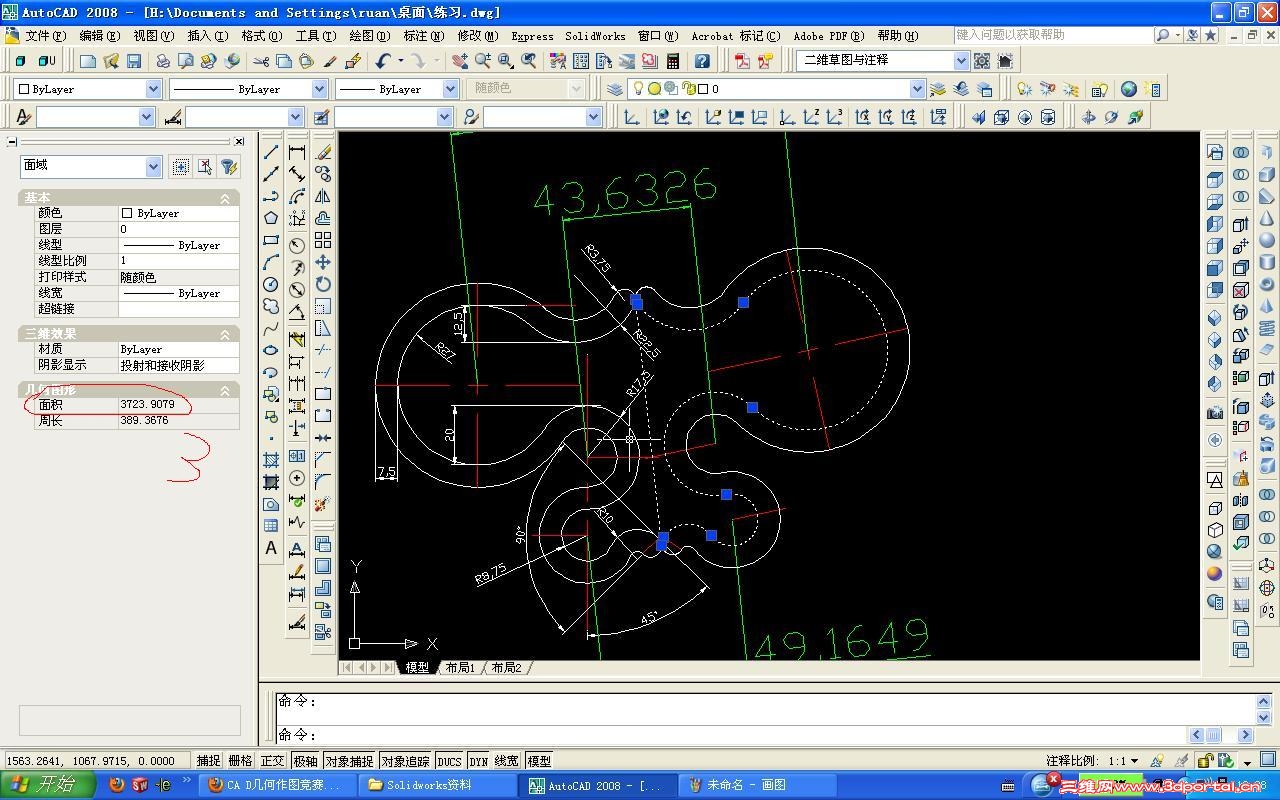The image size is (1280, 800).
Task: Click the 模型 button in status bar
Action: (539, 761)
